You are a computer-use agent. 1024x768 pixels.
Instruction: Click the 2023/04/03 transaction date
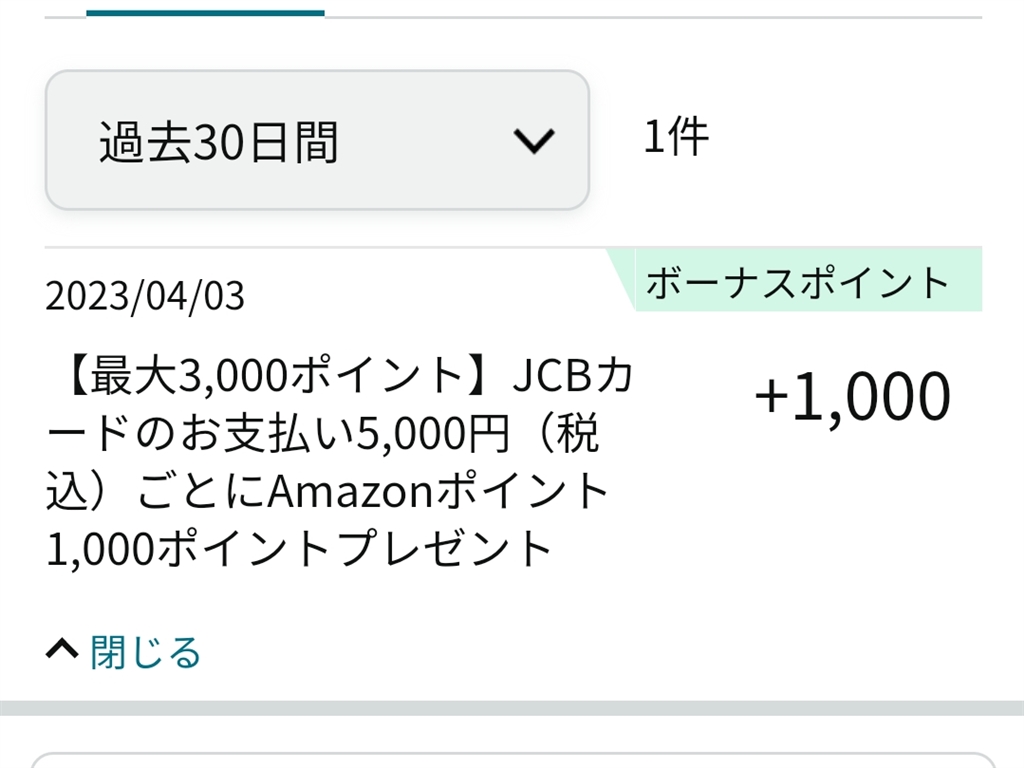[145, 297]
